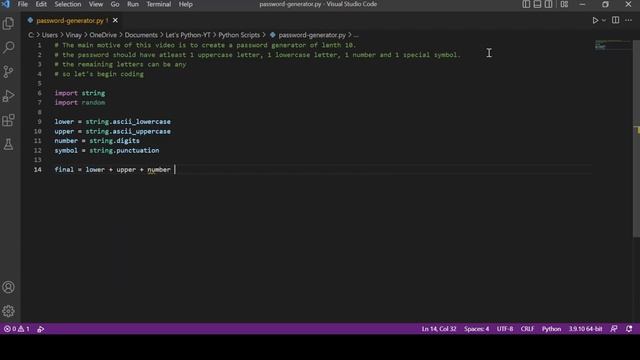Click 'import random' on line 7
Viewport: 640px width, 360px height.
pyautogui.click(x=80, y=103)
